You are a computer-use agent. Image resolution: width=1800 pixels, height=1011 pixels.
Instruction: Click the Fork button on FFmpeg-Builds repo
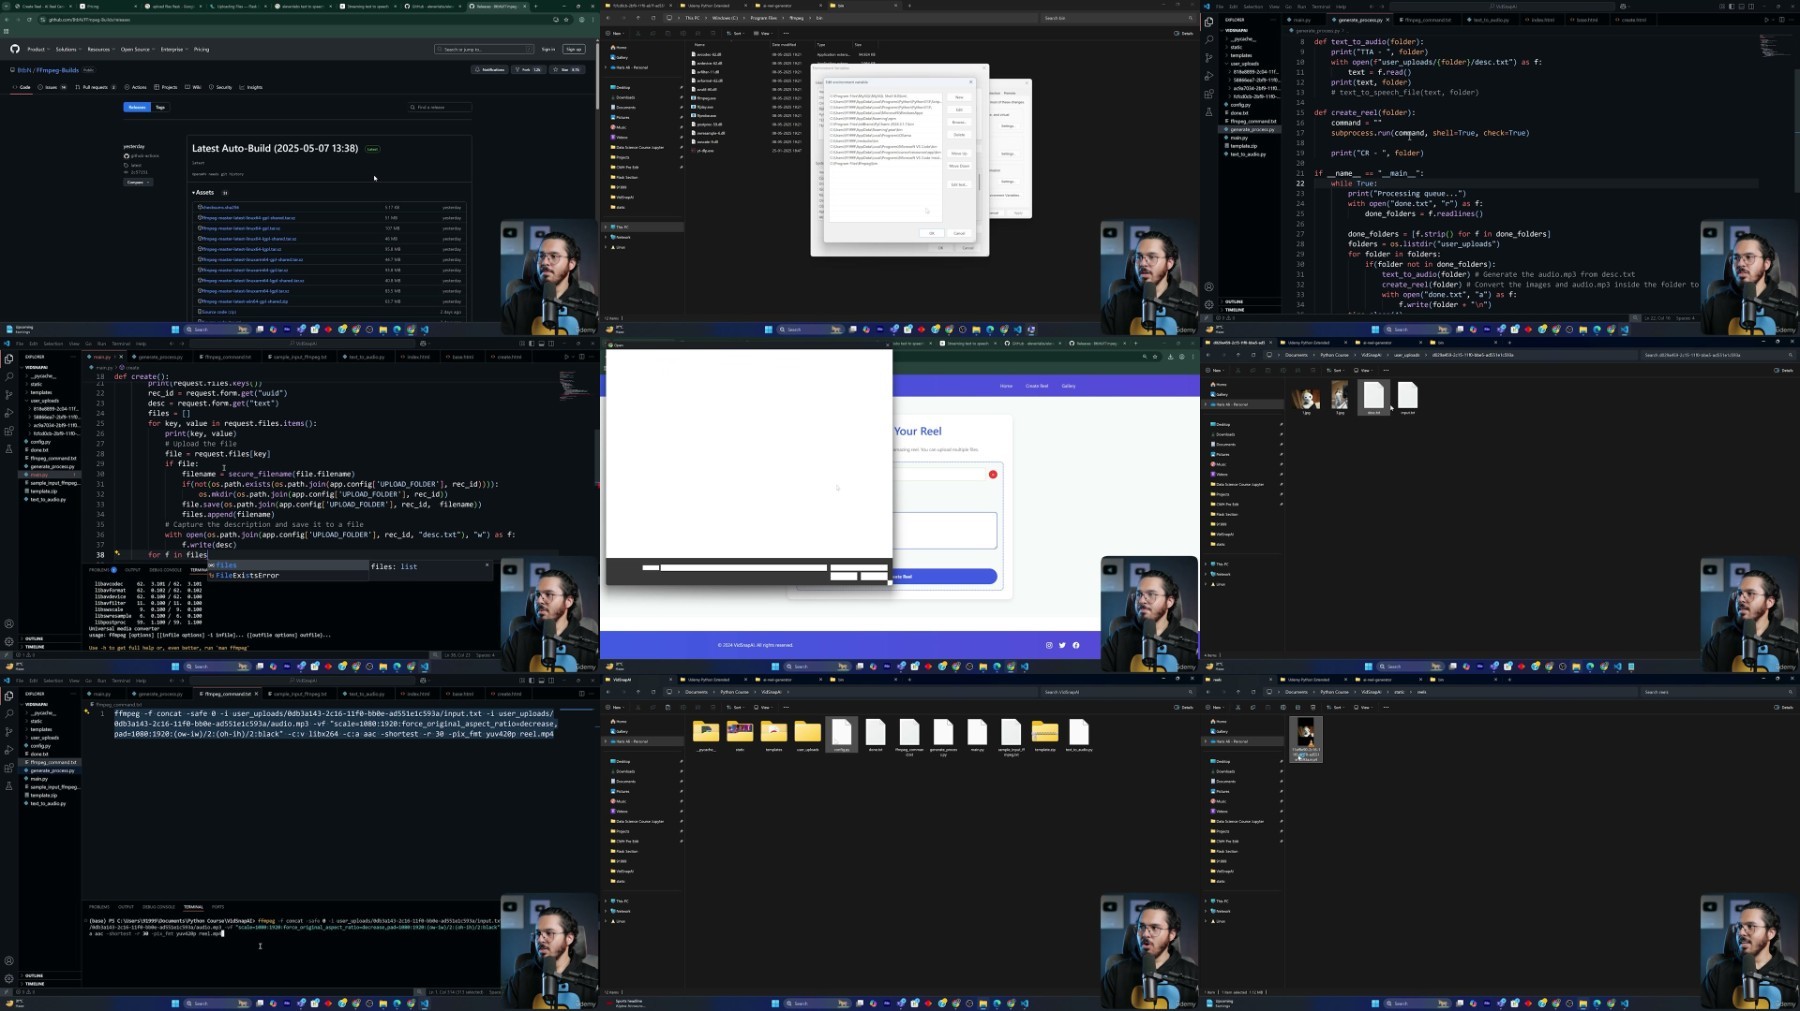pos(528,69)
